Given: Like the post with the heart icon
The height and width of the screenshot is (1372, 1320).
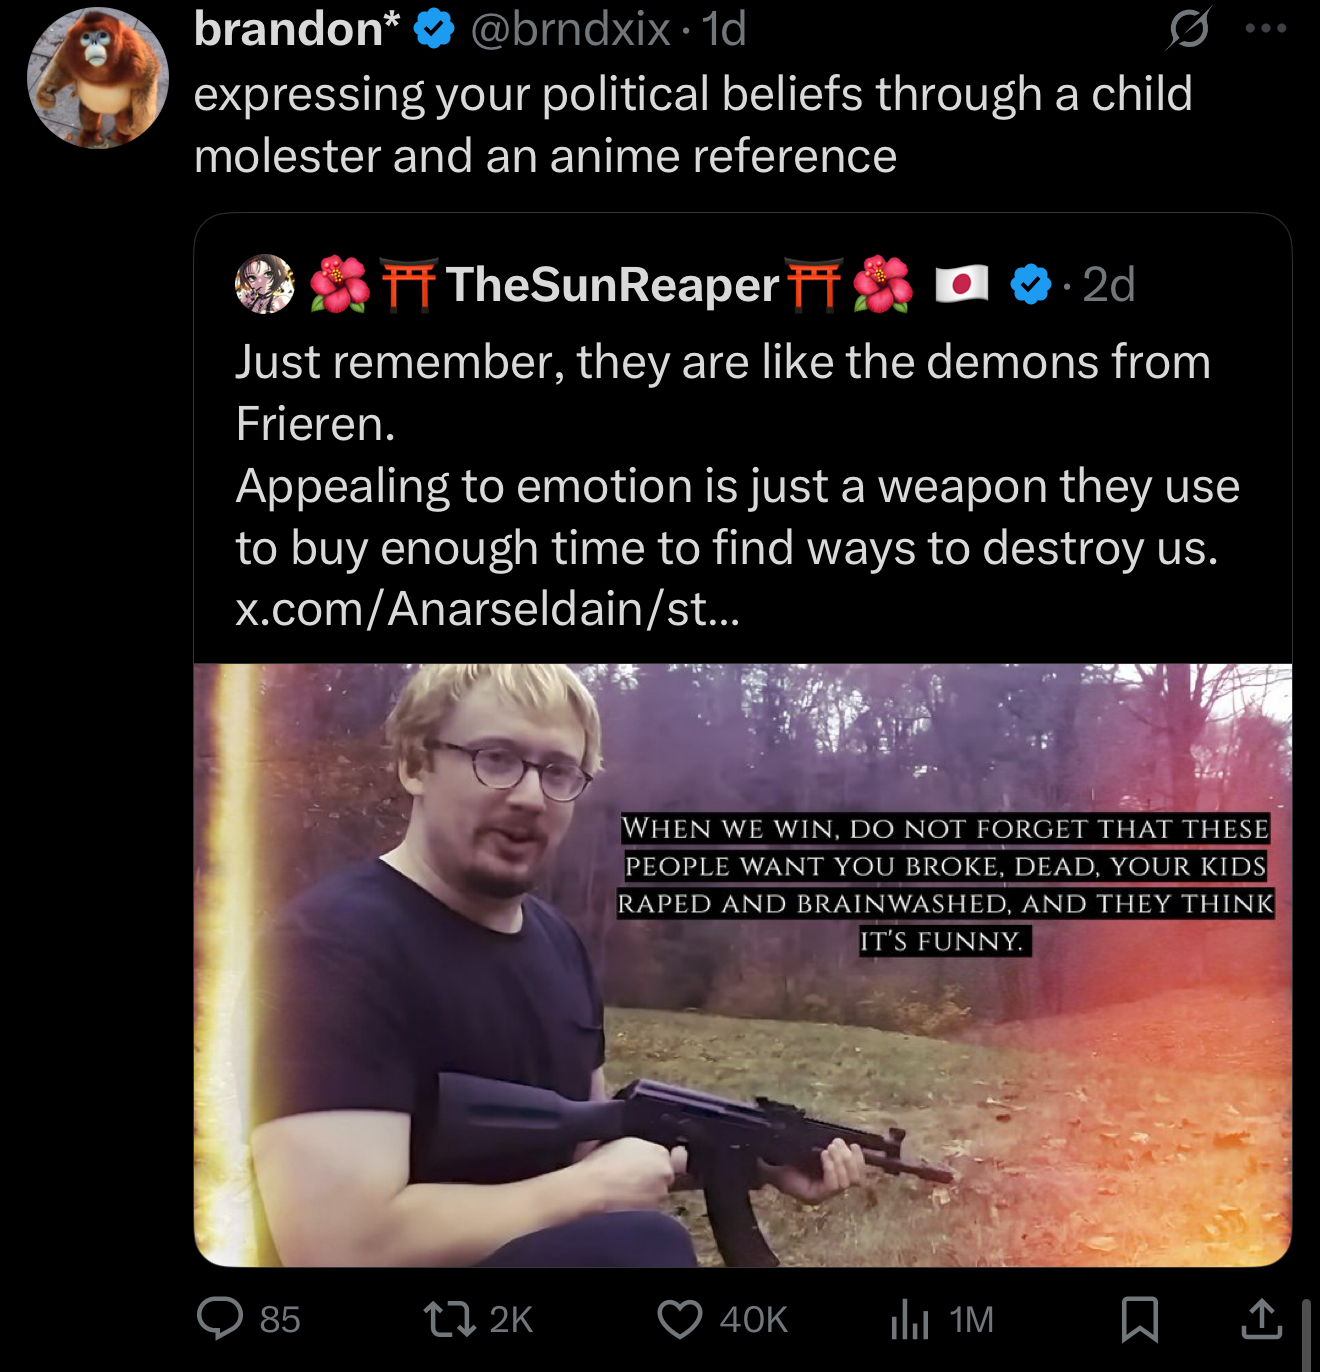Looking at the screenshot, I should 680,1318.
